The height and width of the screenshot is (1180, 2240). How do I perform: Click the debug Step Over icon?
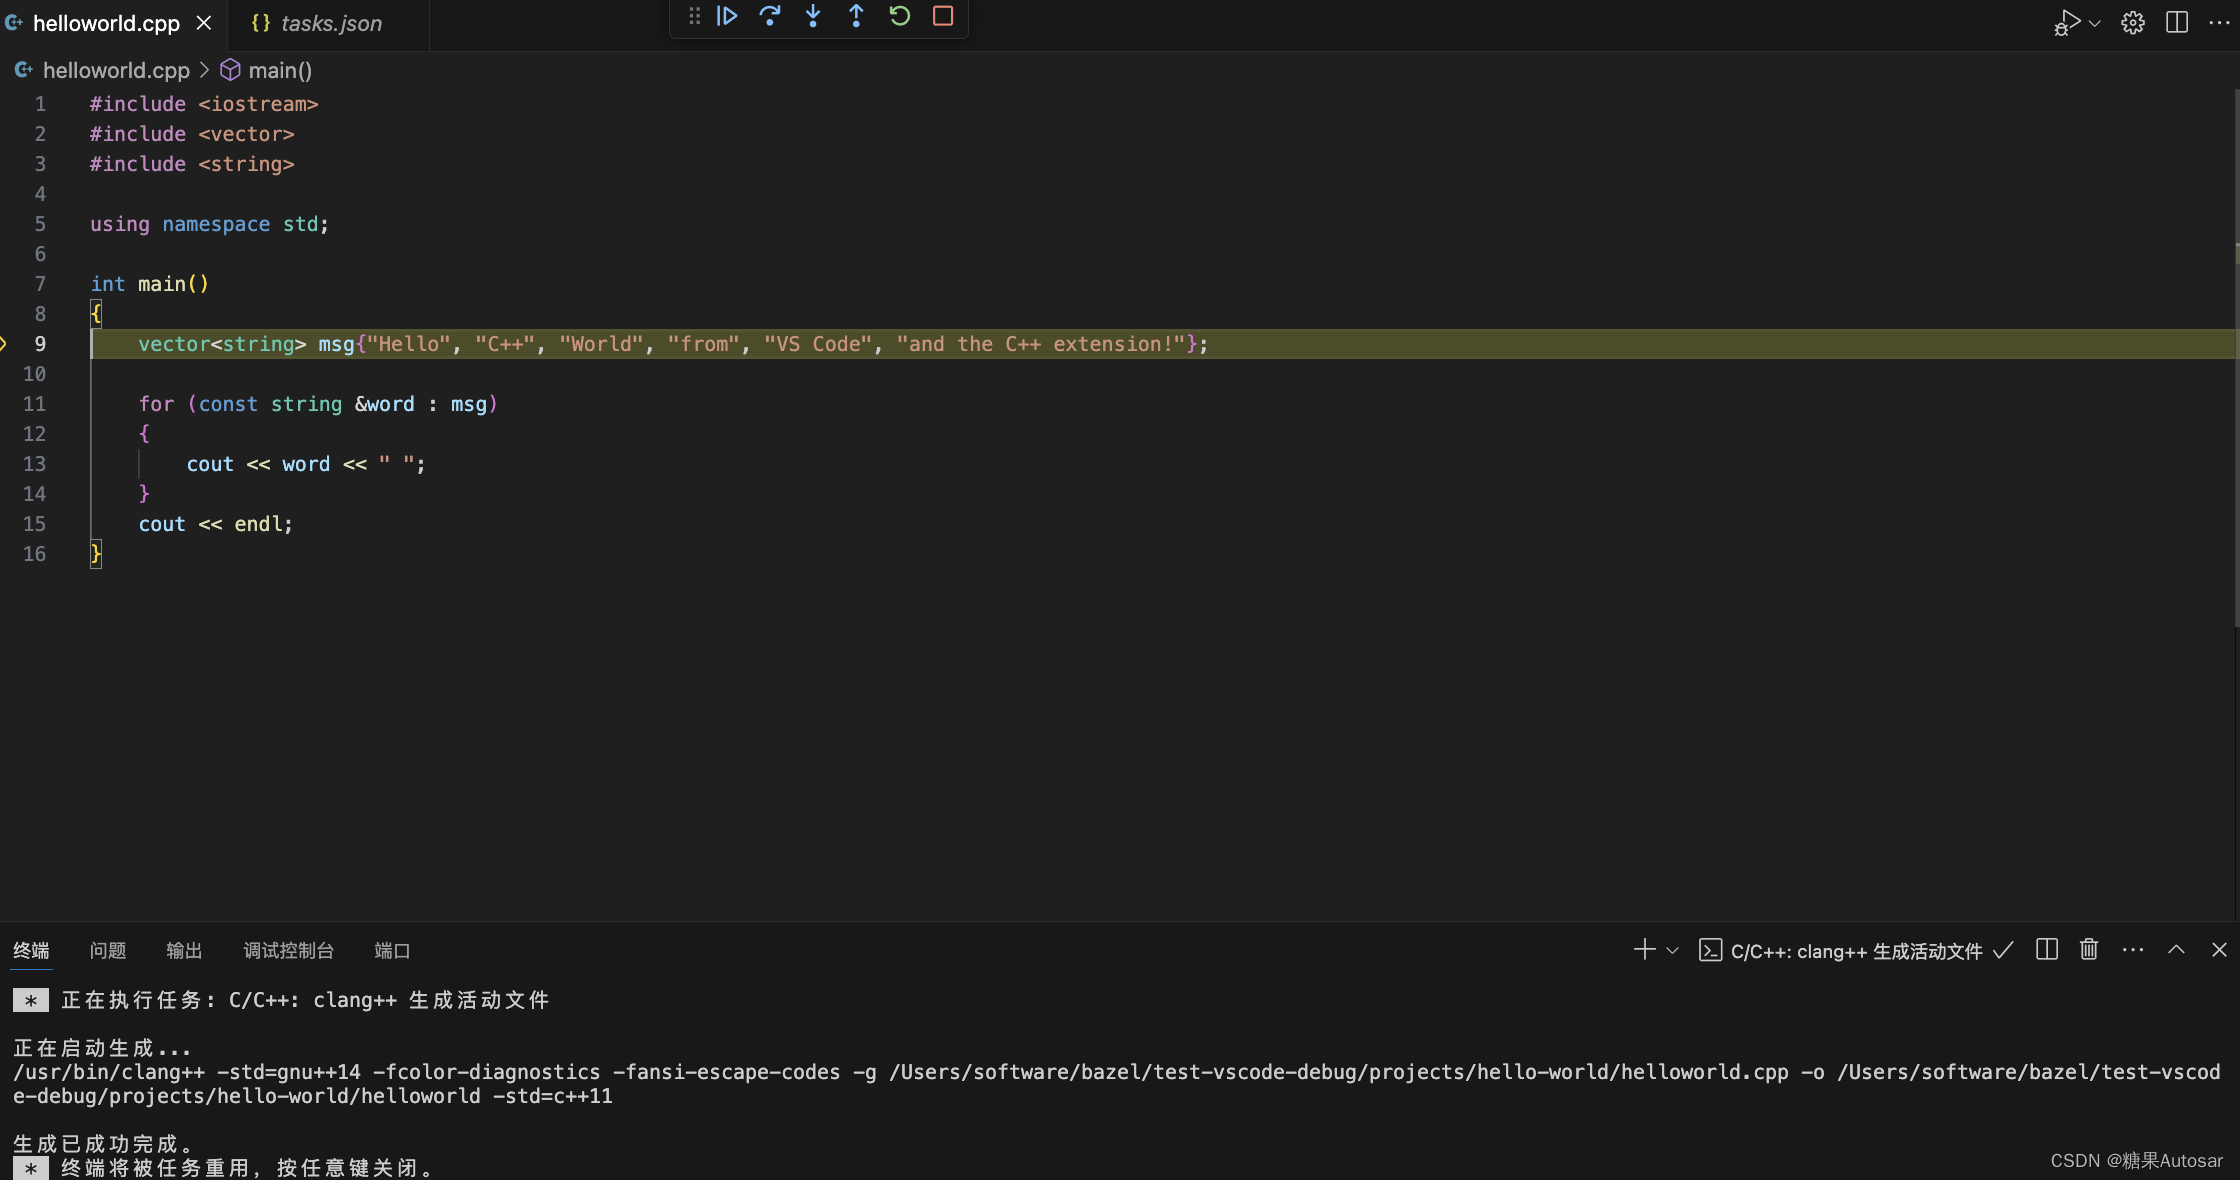(770, 16)
